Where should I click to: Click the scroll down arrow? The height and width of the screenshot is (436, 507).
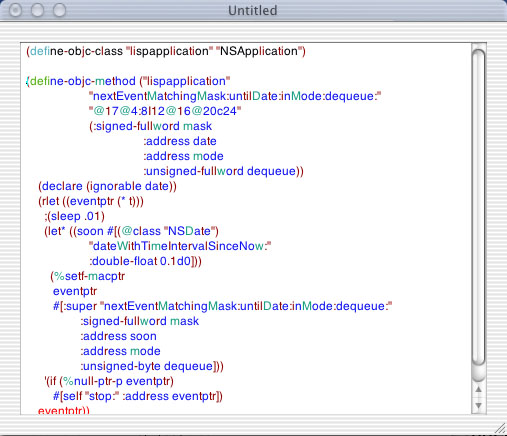tap(478, 405)
